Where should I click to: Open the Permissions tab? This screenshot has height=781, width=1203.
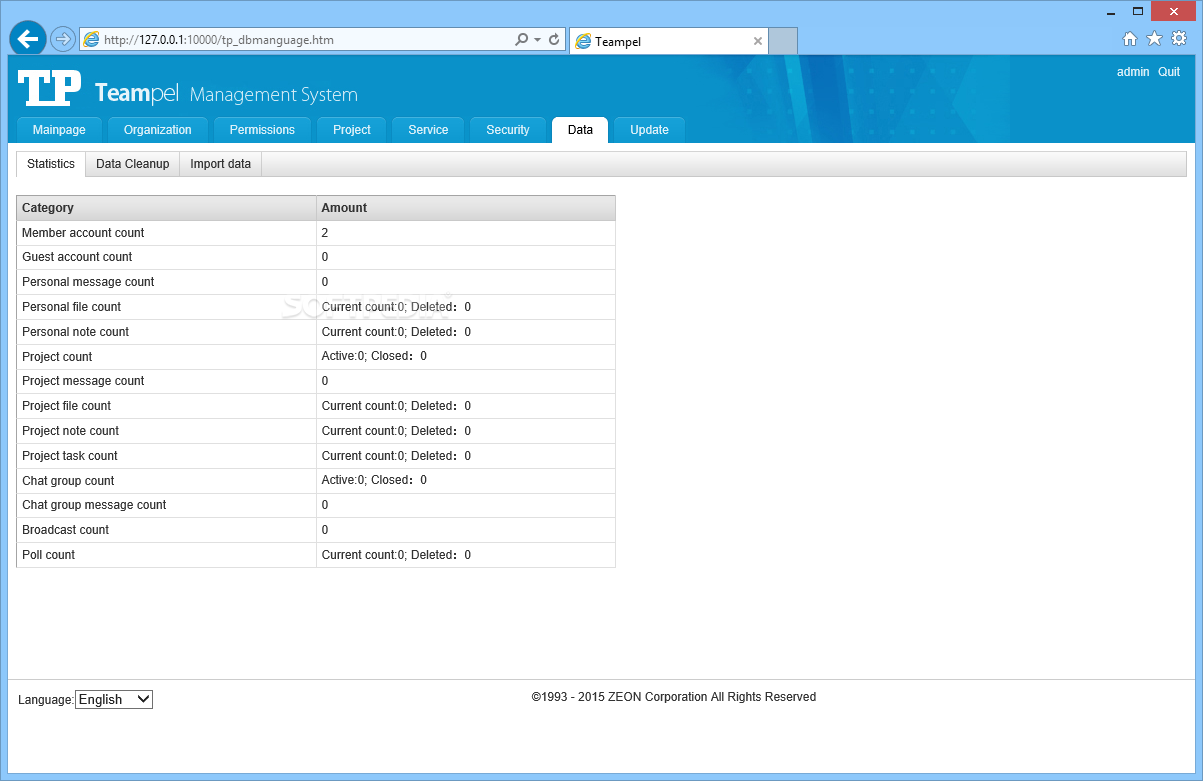262,130
